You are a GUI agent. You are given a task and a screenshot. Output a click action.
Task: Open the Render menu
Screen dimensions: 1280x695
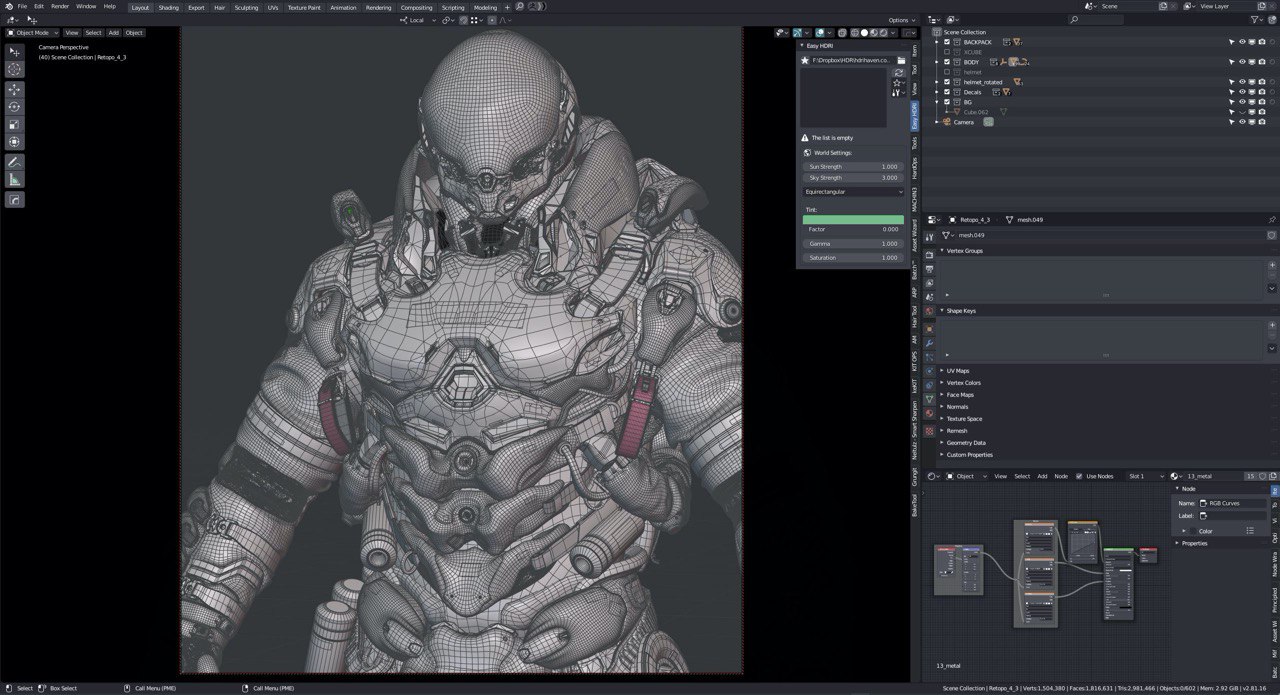60,6
